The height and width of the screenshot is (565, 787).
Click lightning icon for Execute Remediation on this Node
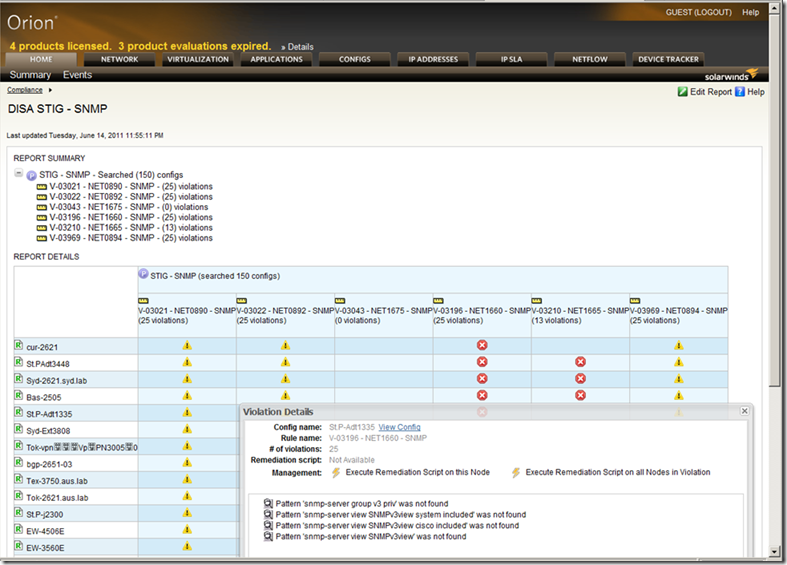[x=336, y=473]
